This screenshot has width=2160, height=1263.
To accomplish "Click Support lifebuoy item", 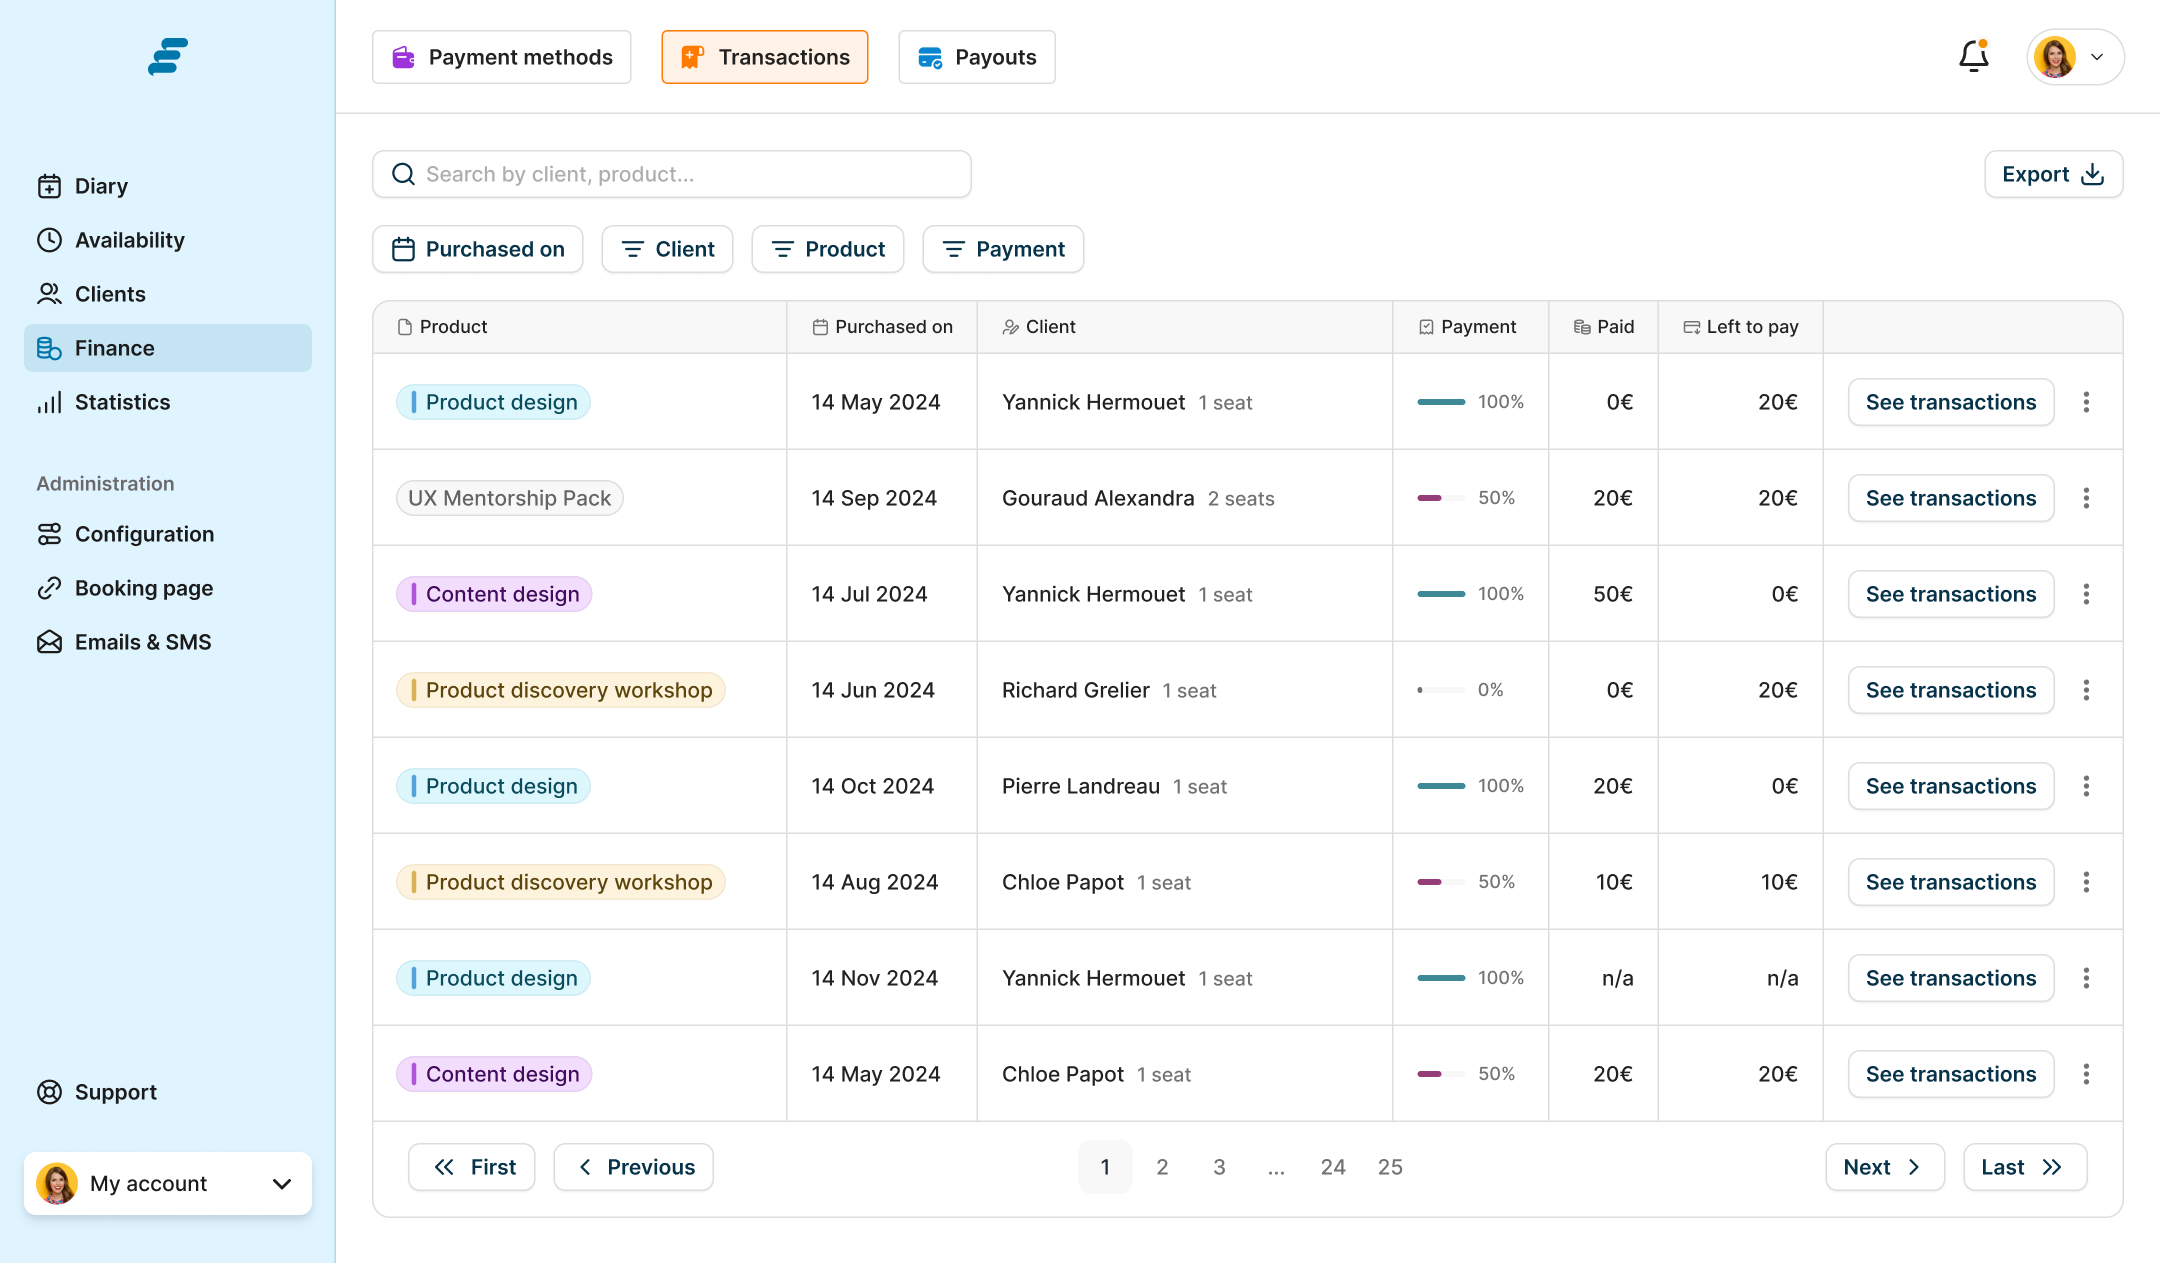I will (x=115, y=1092).
